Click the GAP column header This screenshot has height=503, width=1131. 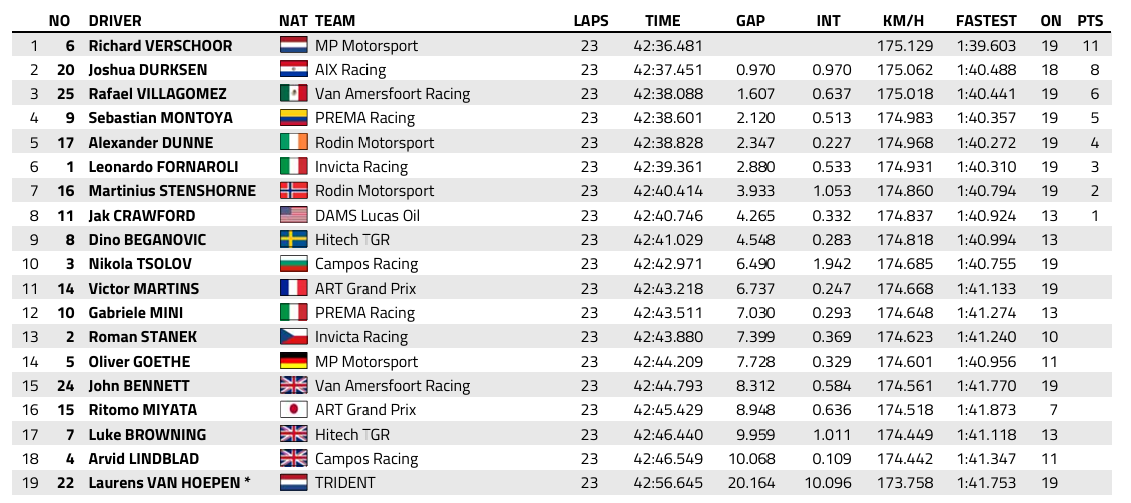point(750,21)
